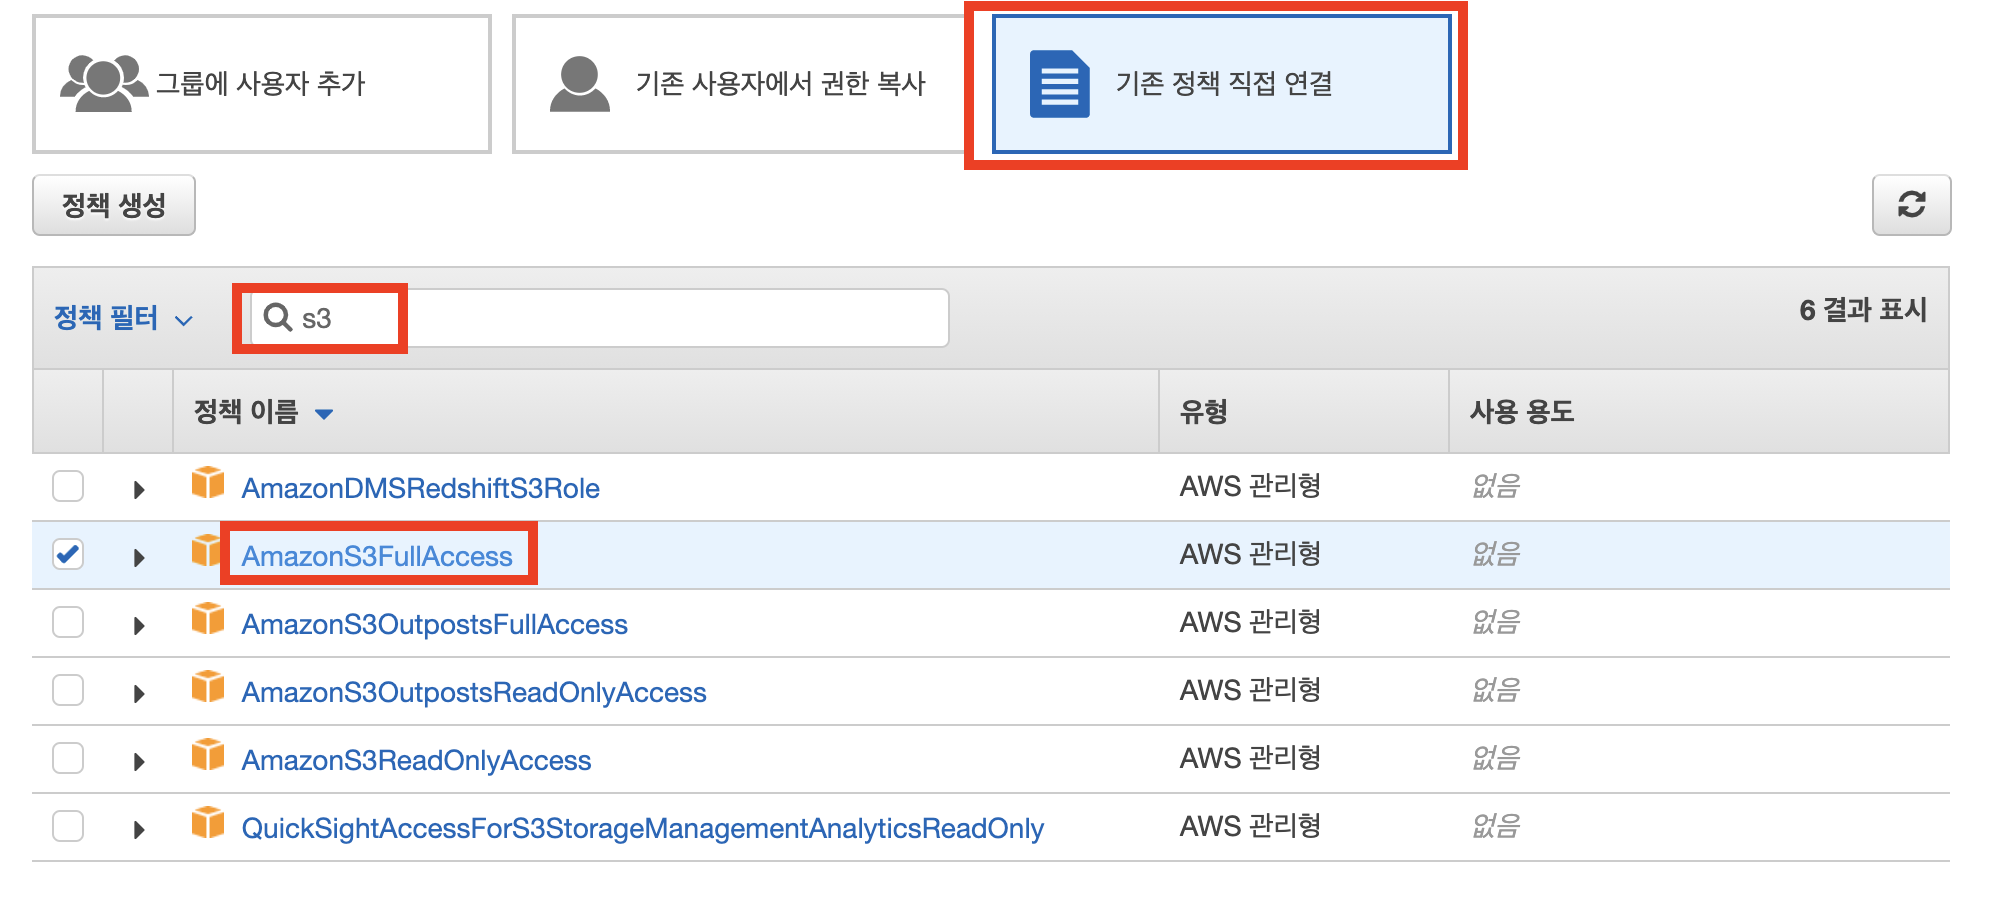1998x914 pixels.
Task: Select the 그룹에 사용자 추가 option
Action: click(x=262, y=84)
